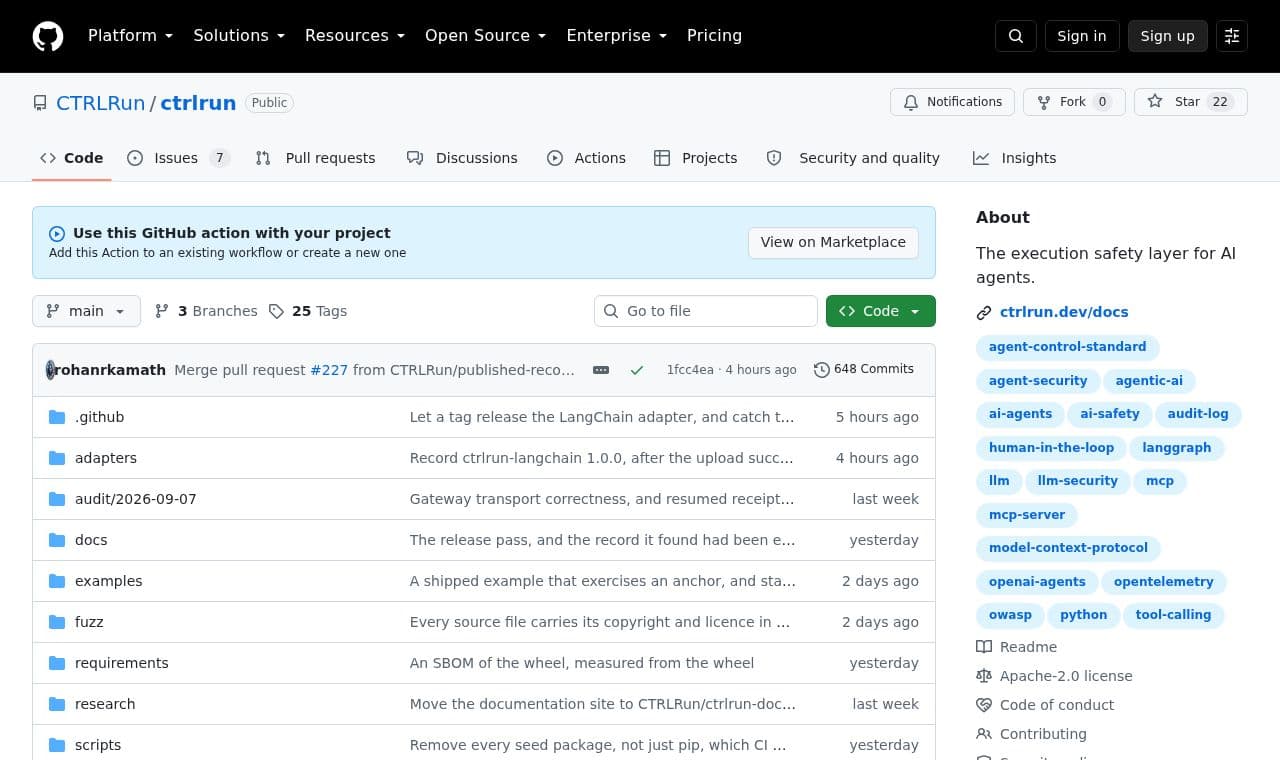Expand the Enterprise menu
Screen dimensions: 1280x760
point(617,36)
